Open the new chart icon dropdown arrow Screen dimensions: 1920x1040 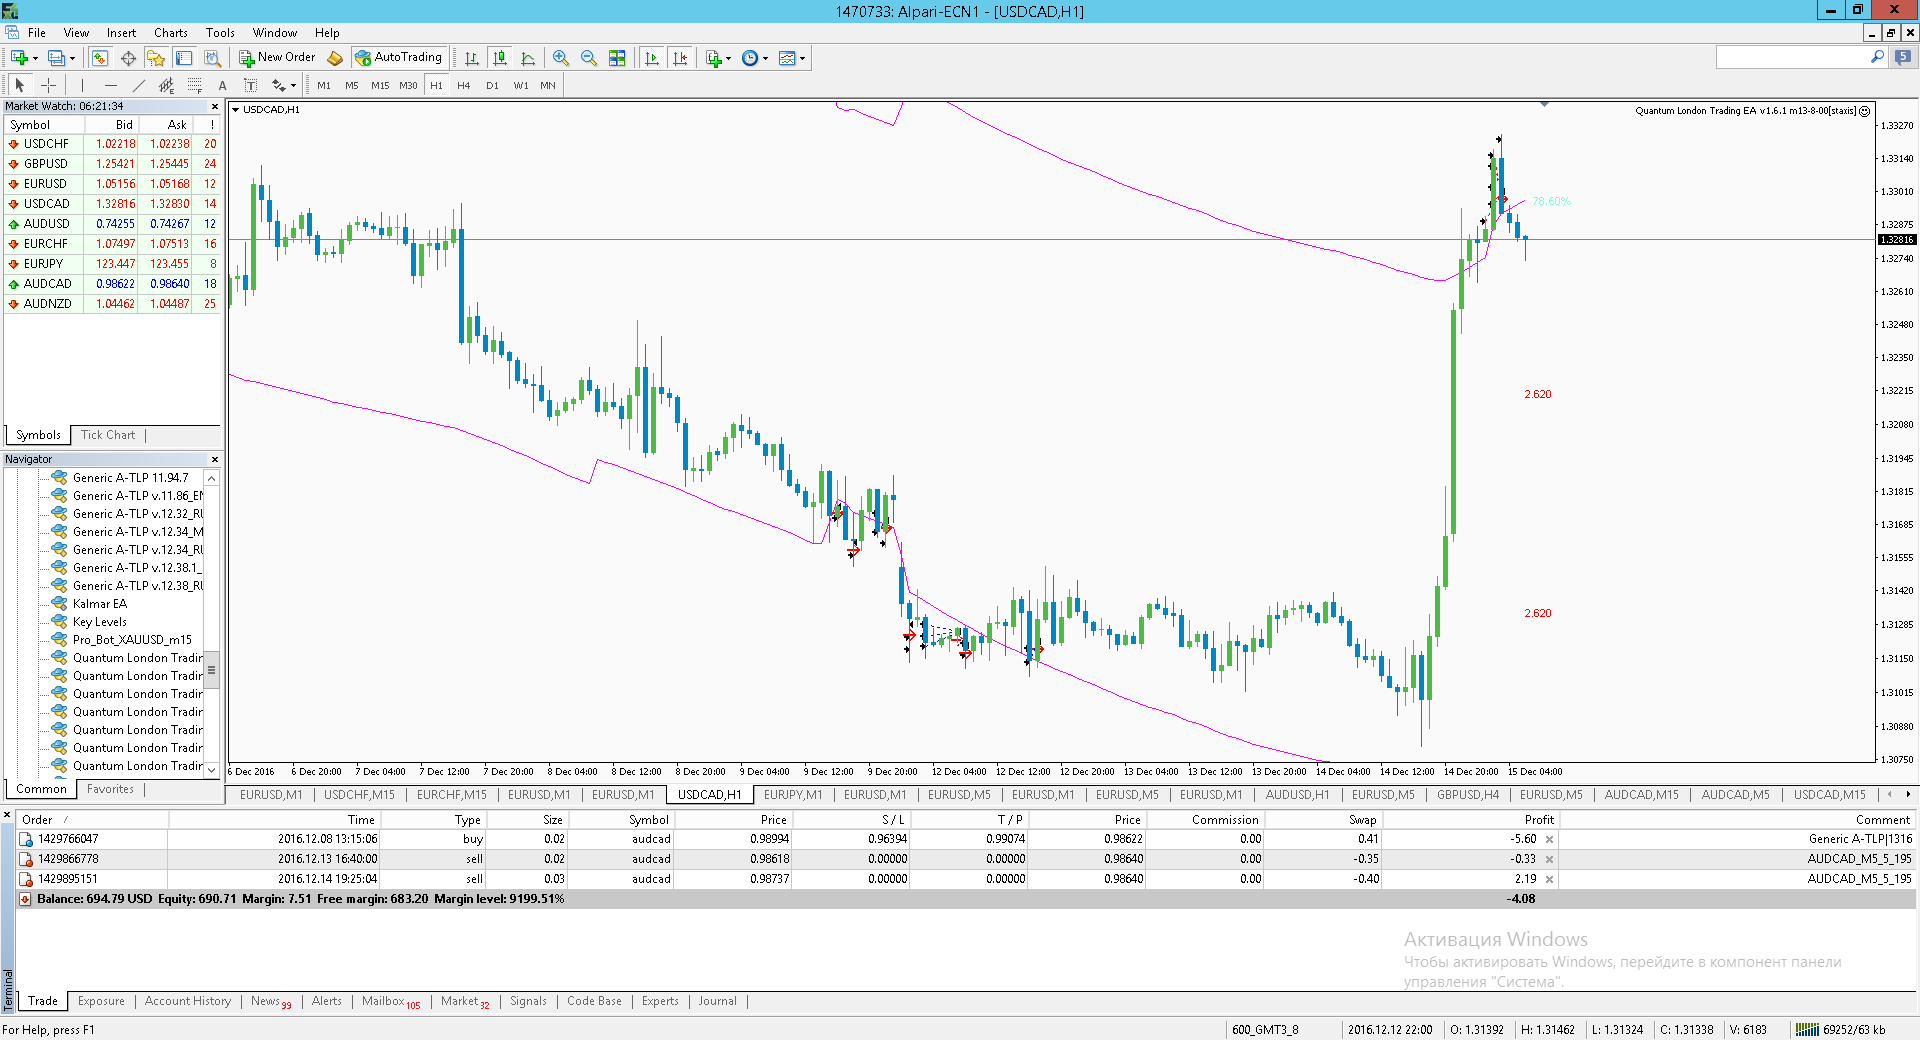(35, 58)
